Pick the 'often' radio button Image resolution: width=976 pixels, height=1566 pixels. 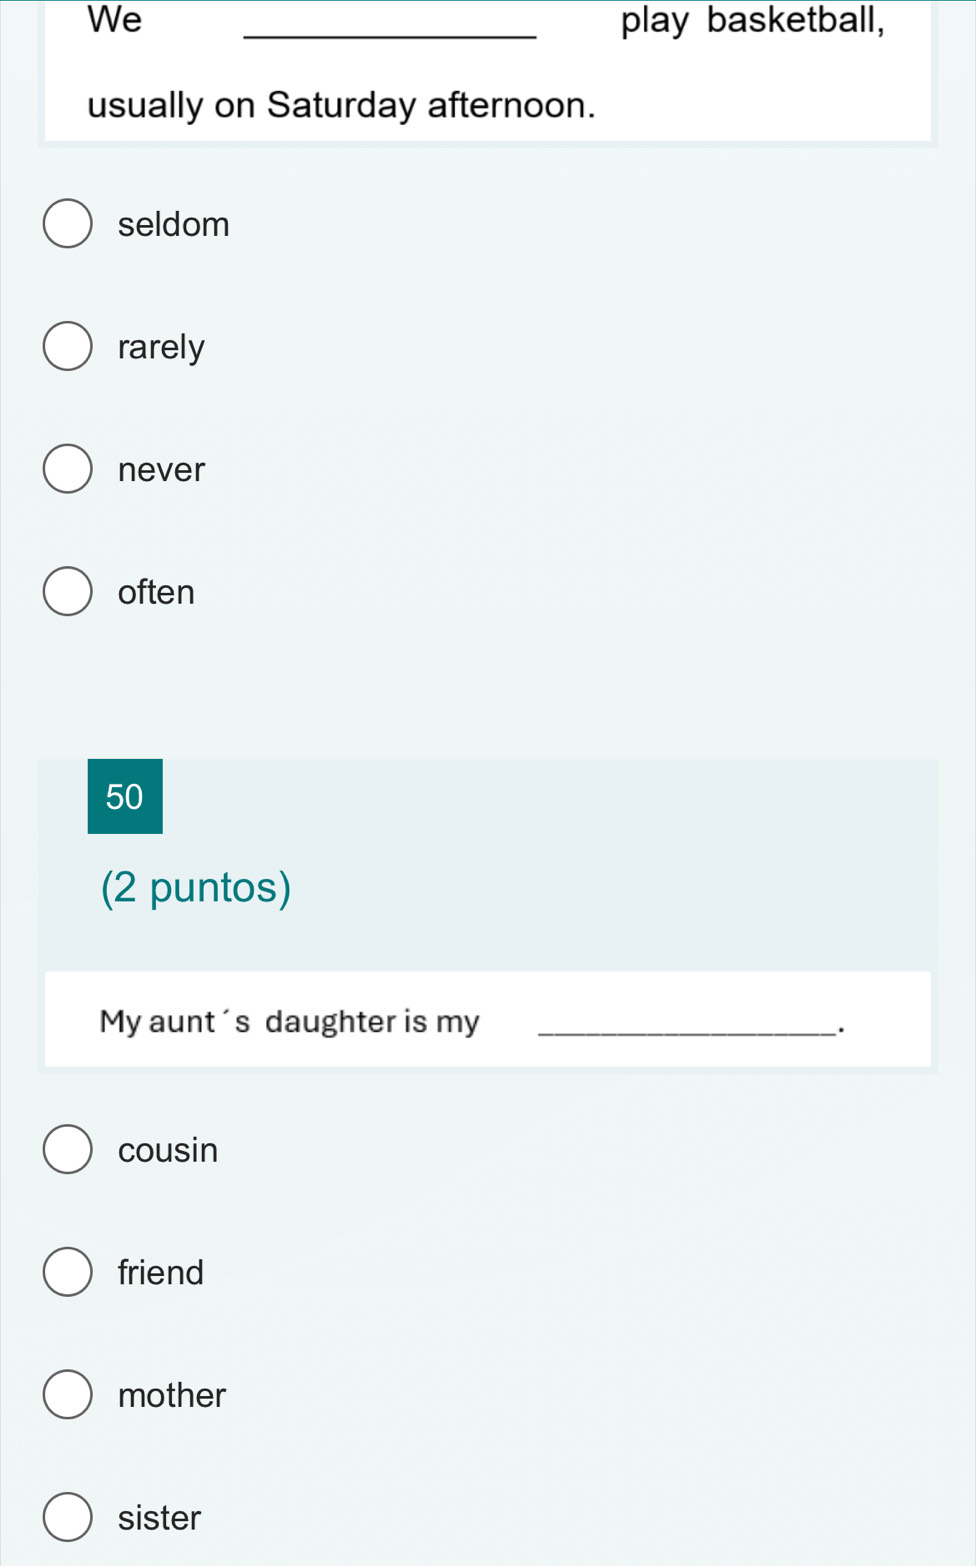pyautogui.click(x=67, y=591)
